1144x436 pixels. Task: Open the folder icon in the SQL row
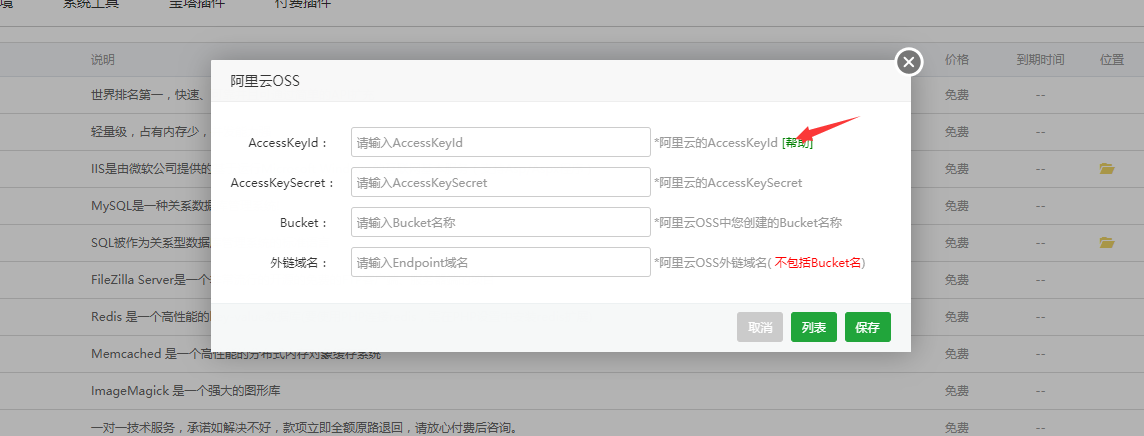point(1107,242)
